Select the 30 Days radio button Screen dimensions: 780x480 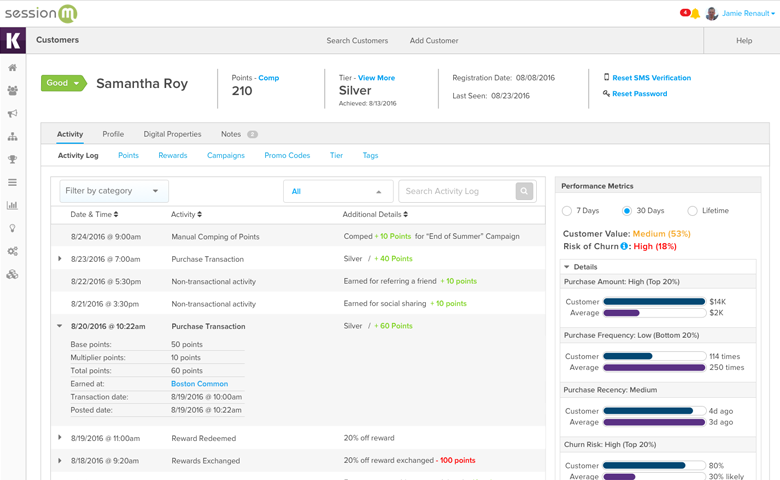coord(627,211)
